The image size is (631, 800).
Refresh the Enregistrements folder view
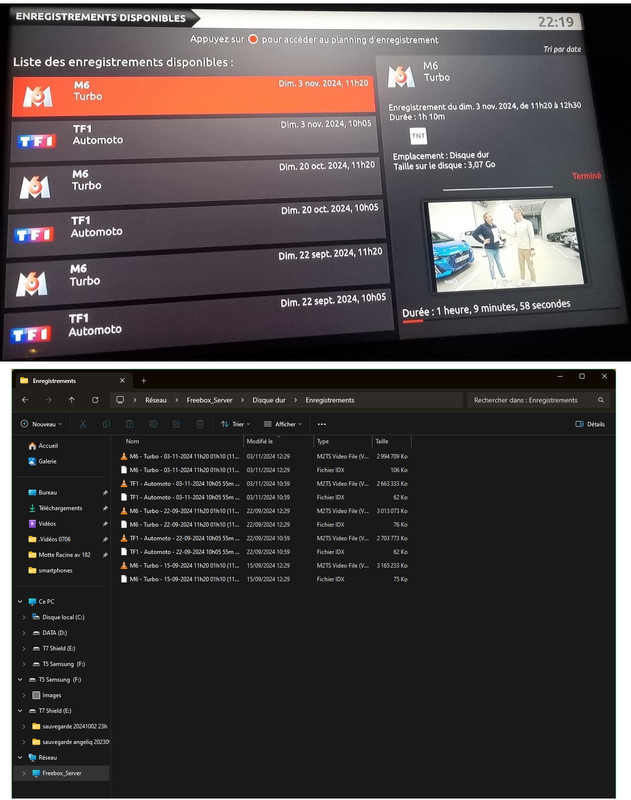pyautogui.click(x=95, y=400)
